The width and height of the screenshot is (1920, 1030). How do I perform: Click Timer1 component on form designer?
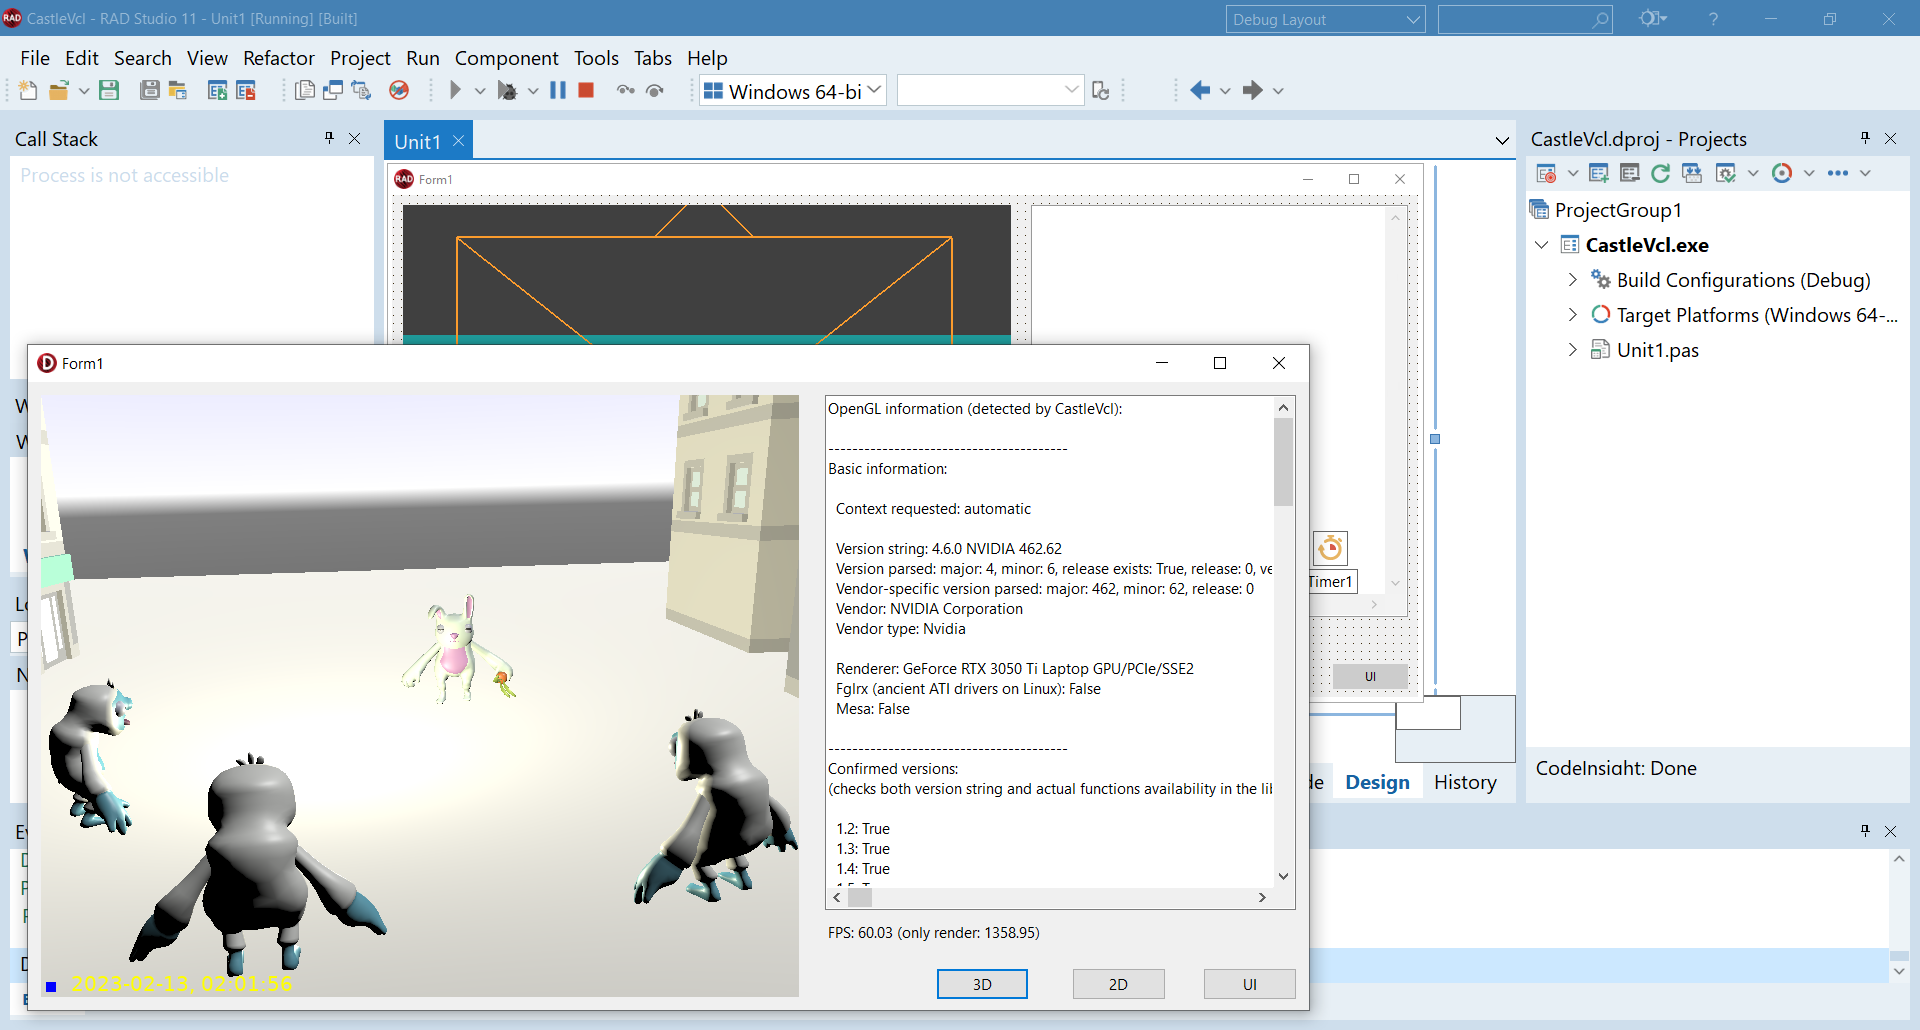(1330, 549)
